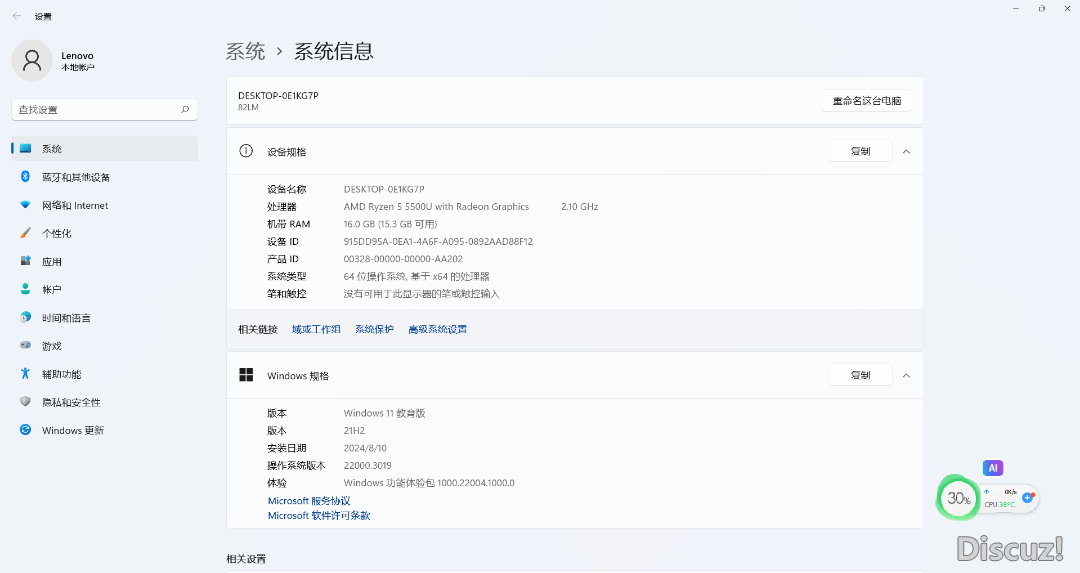The width and height of the screenshot is (1080, 573).
Task: Click 复制 button in 设备规格 header
Action: tap(860, 151)
